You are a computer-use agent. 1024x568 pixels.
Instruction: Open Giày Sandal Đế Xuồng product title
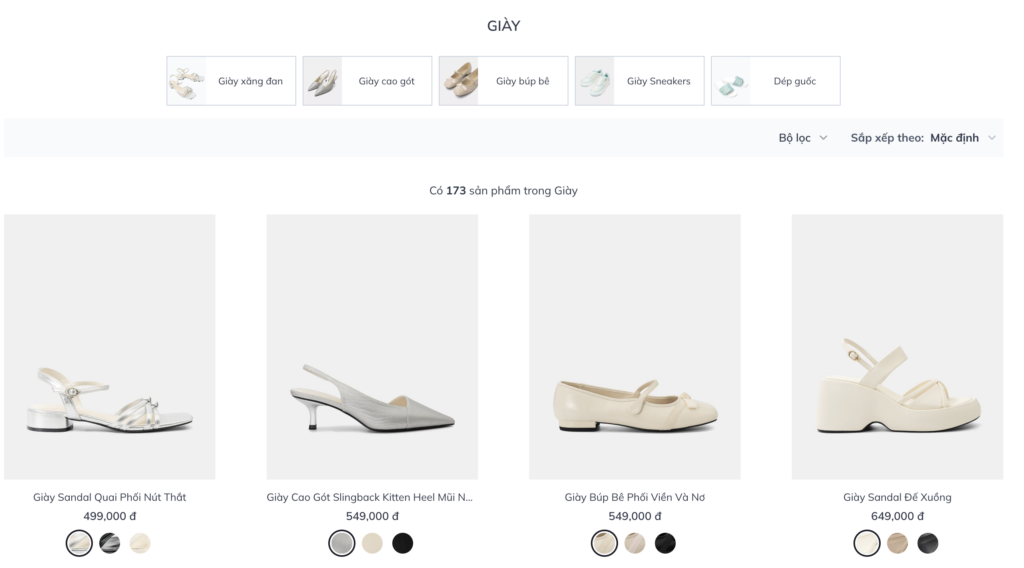click(x=897, y=497)
